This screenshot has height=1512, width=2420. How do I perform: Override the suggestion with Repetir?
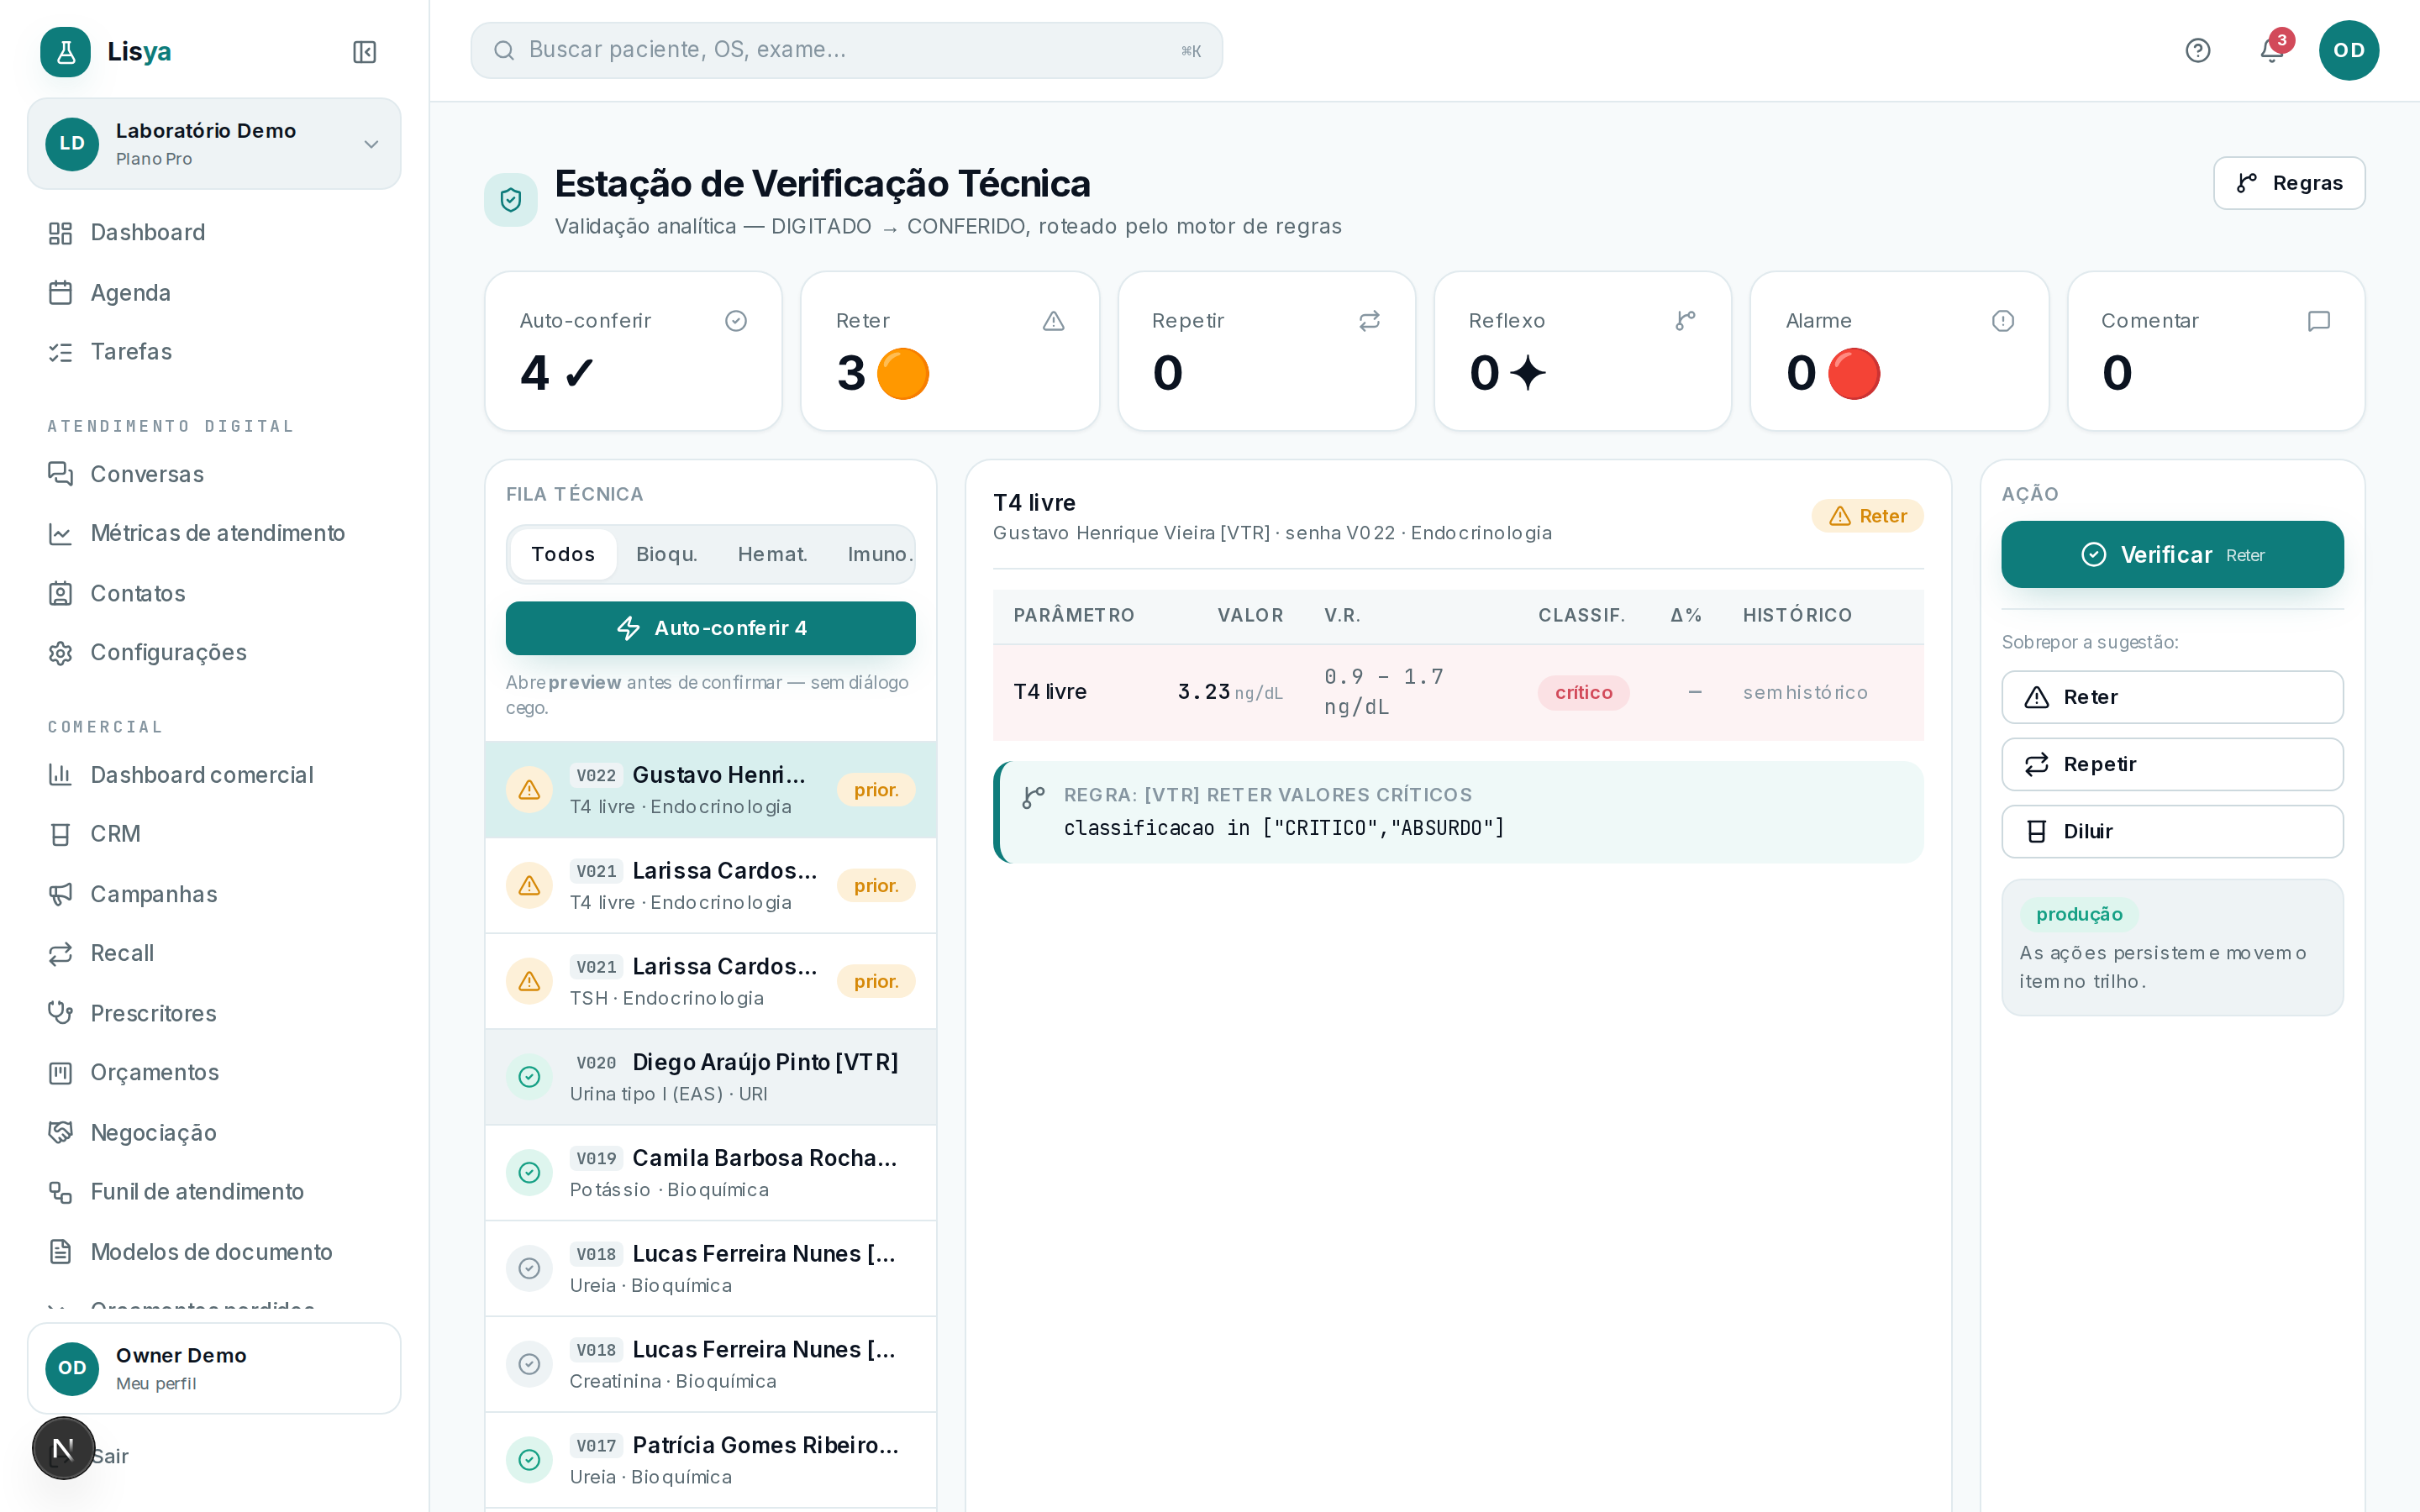pyautogui.click(x=2172, y=764)
